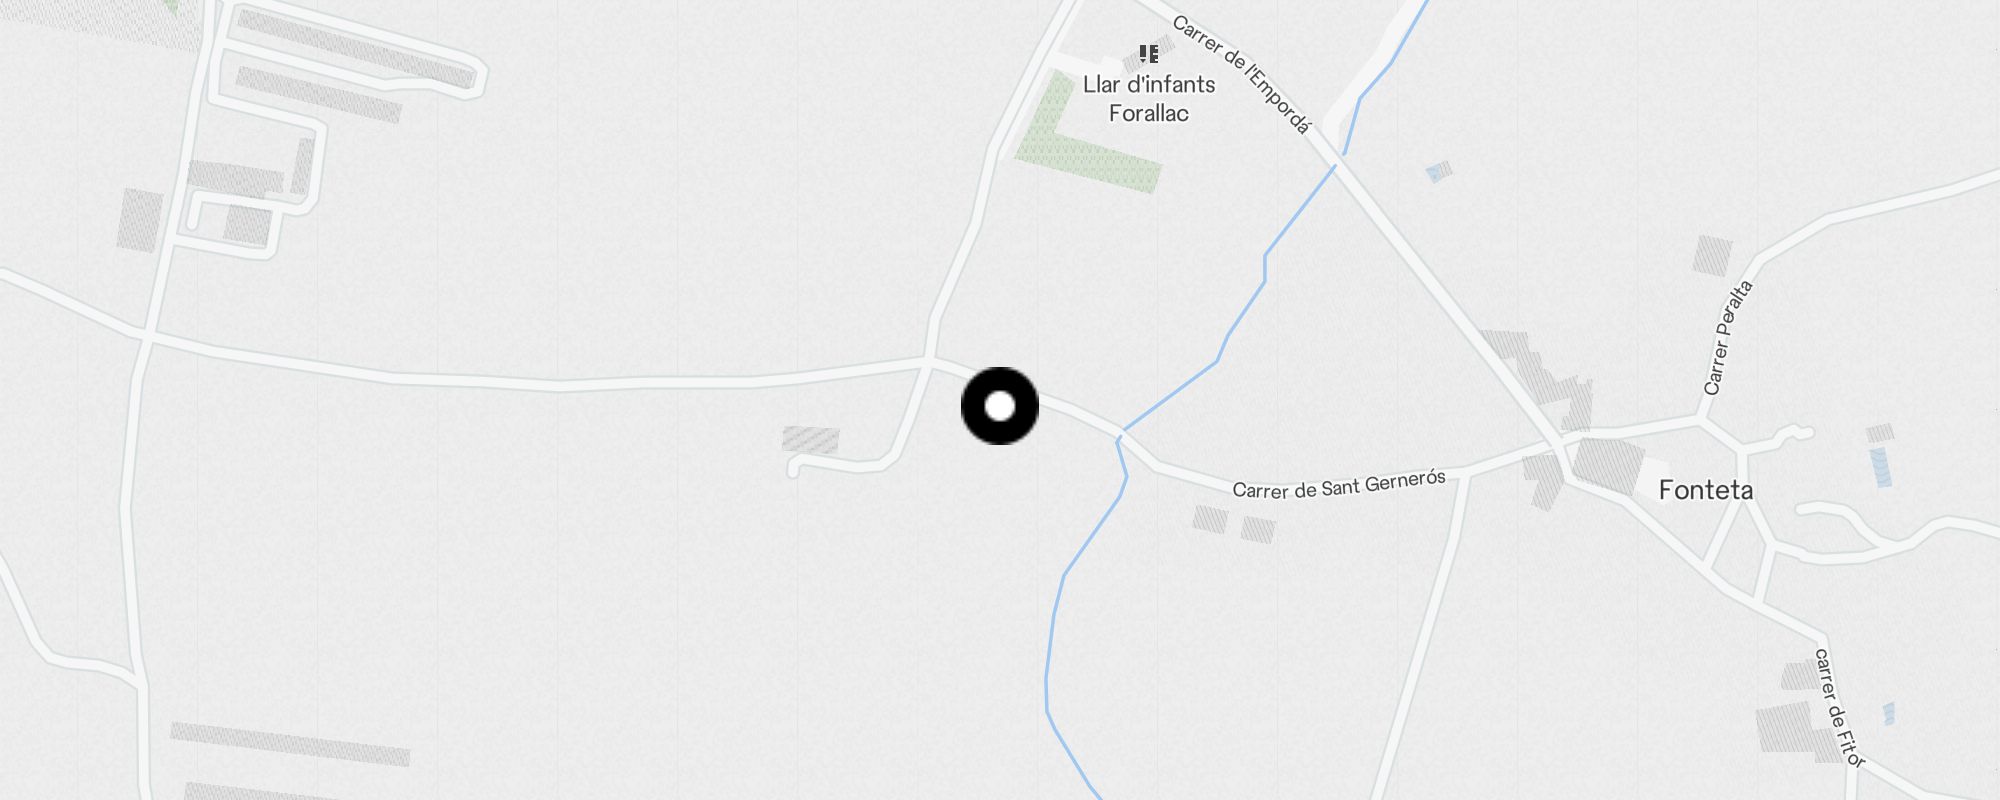The image size is (2000, 800).
Task: Select the hatched square building at the far left
Action: (x=140, y=220)
